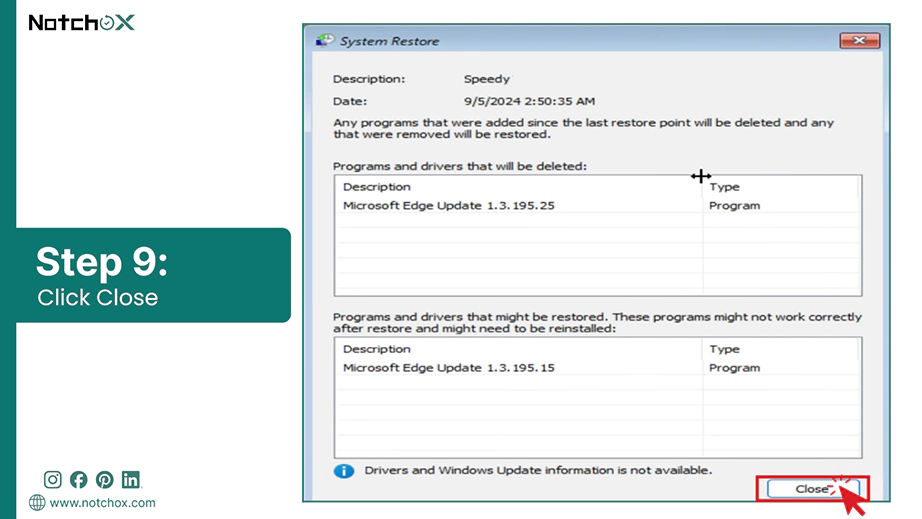Click the 'Programs and drivers that will be deleted' label
922x519 pixels.
460,166
